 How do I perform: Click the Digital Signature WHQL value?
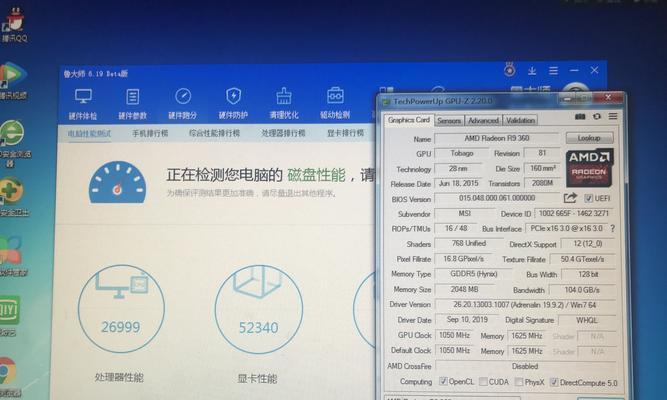tap(587, 320)
